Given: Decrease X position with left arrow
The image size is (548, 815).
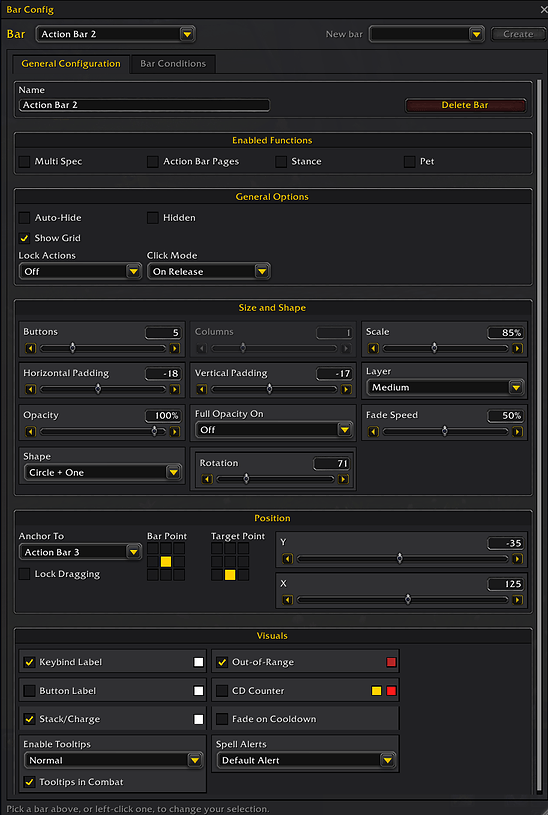Looking at the screenshot, I should point(287,600).
